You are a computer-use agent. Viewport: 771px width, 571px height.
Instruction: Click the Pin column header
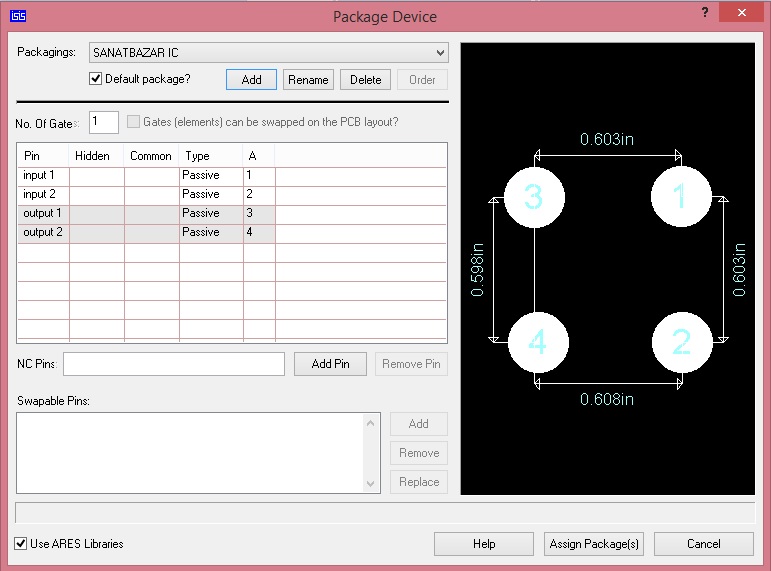point(43,156)
